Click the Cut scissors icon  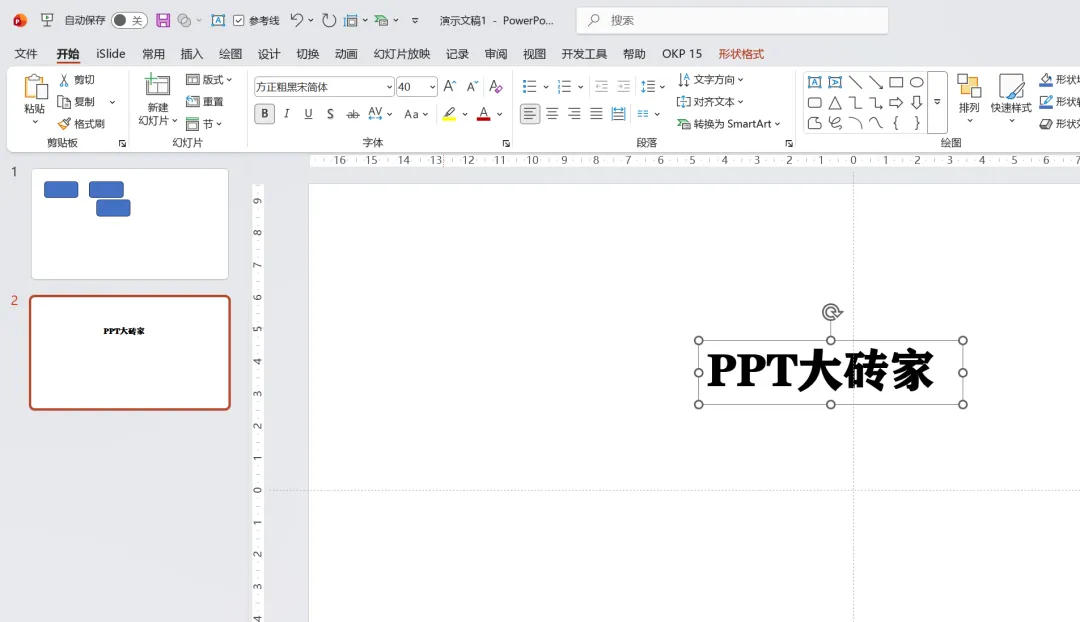[x=64, y=80]
